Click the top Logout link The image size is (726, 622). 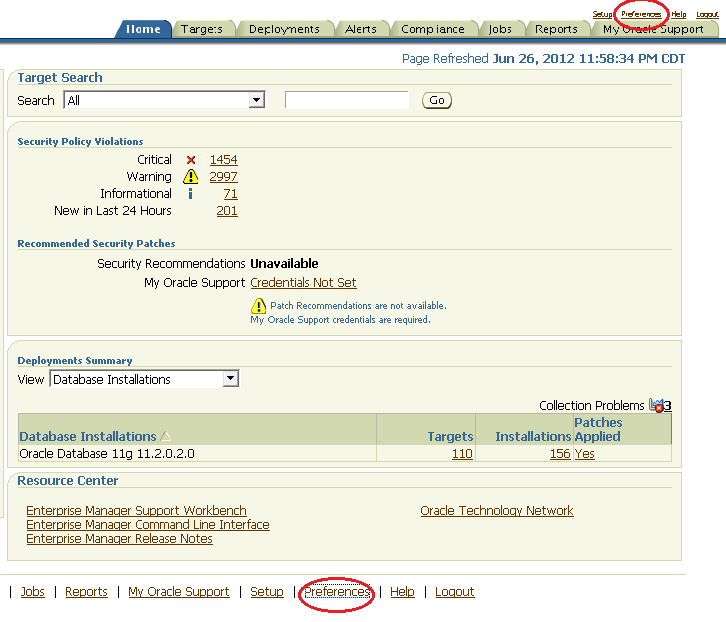pos(707,14)
